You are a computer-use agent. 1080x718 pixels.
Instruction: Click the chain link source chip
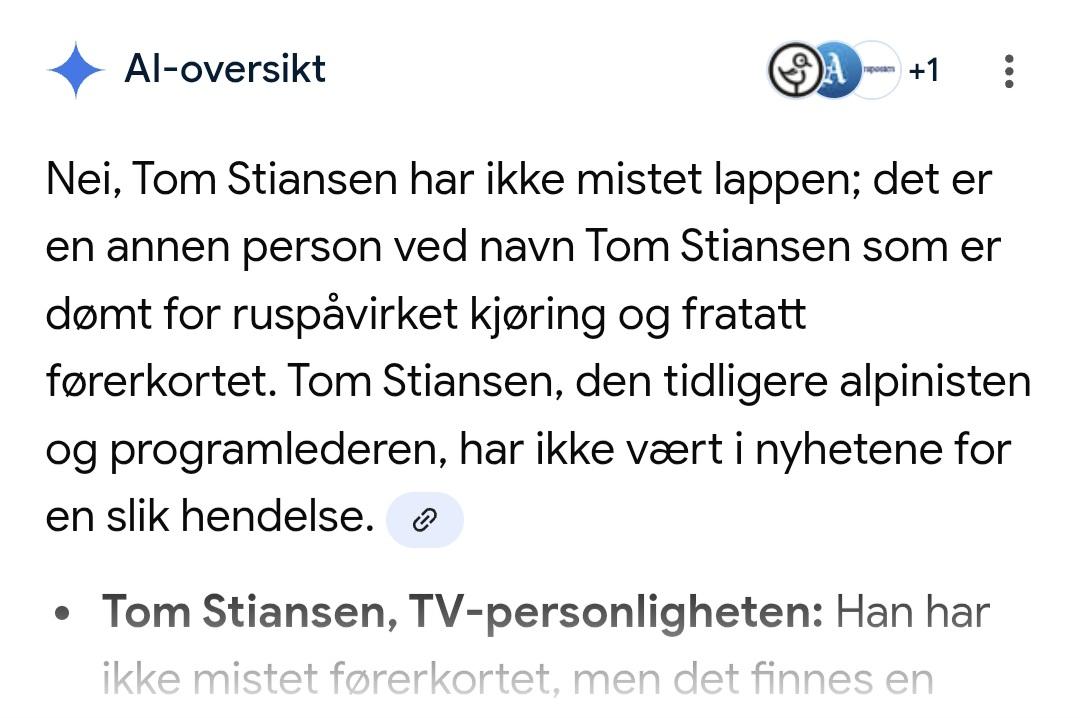click(425, 520)
